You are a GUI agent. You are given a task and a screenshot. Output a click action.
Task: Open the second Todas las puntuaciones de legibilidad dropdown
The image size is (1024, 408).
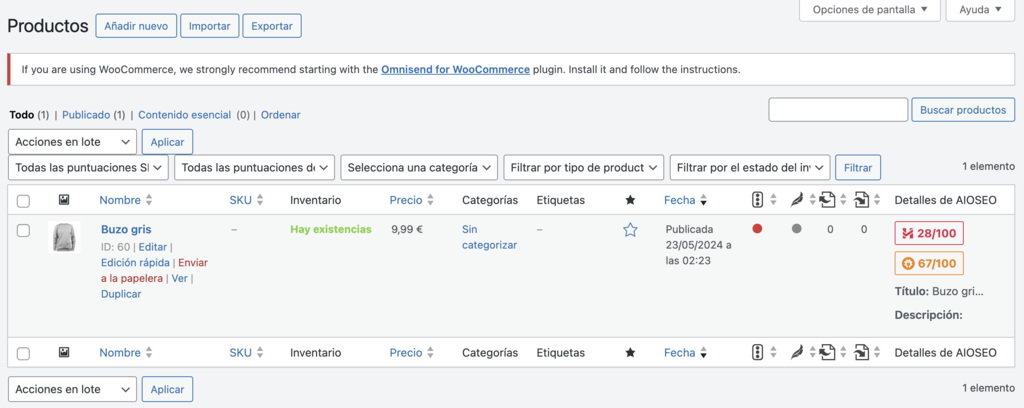pyautogui.click(x=255, y=167)
